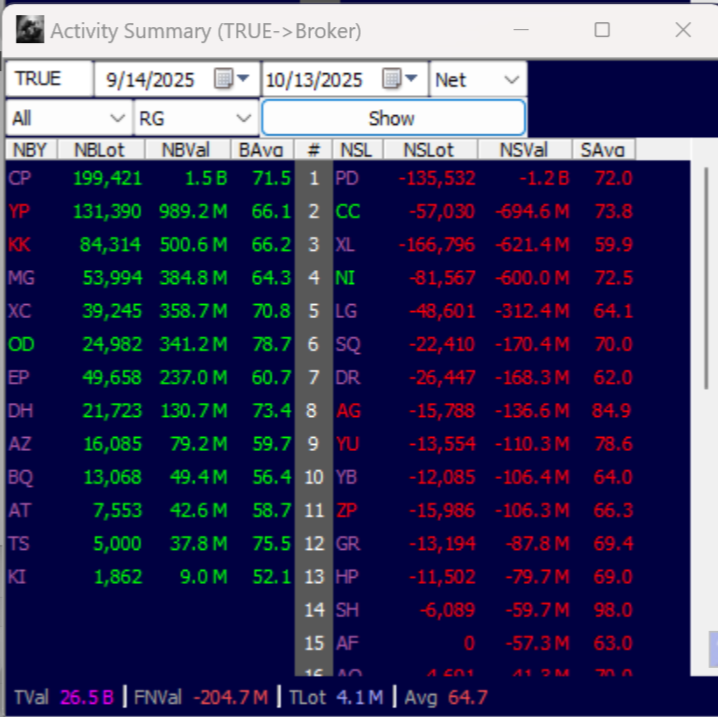Select buyer broker AT in row 11
The height and width of the screenshot is (717, 718).
coord(19,510)
